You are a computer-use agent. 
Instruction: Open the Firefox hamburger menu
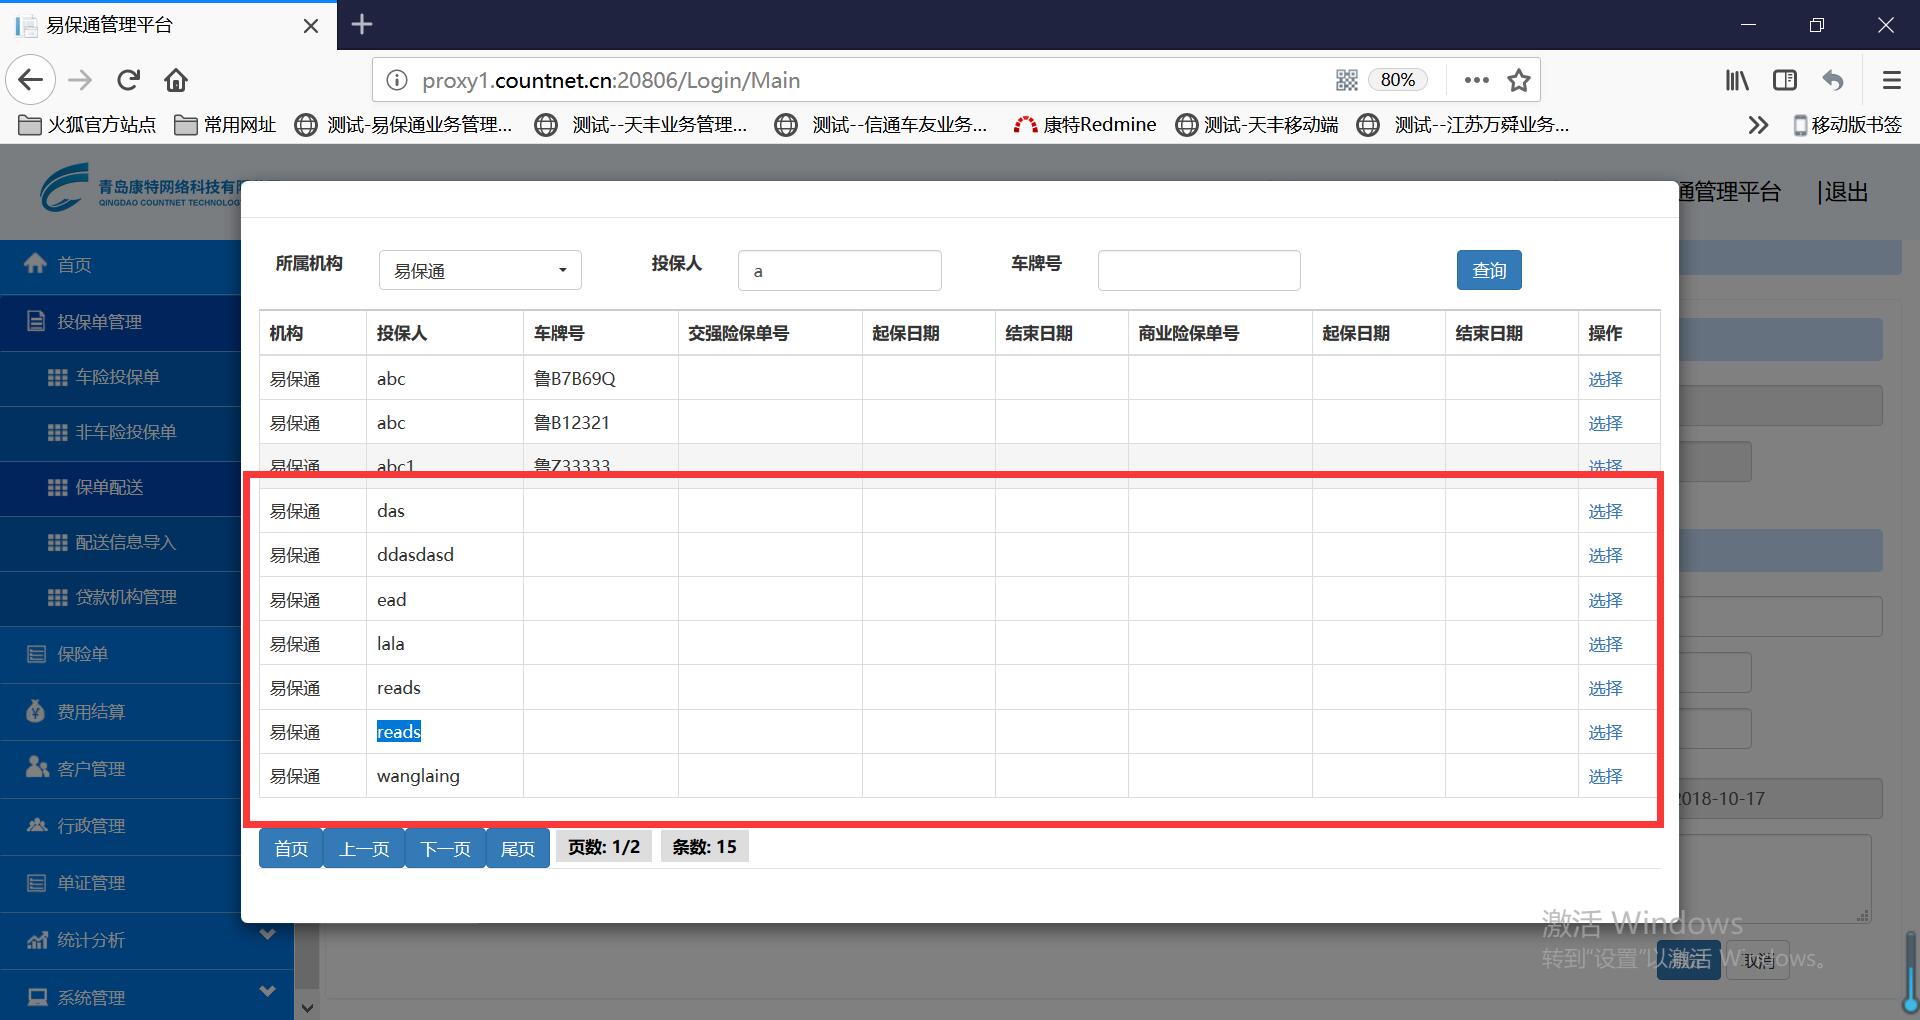[1891, 80]
